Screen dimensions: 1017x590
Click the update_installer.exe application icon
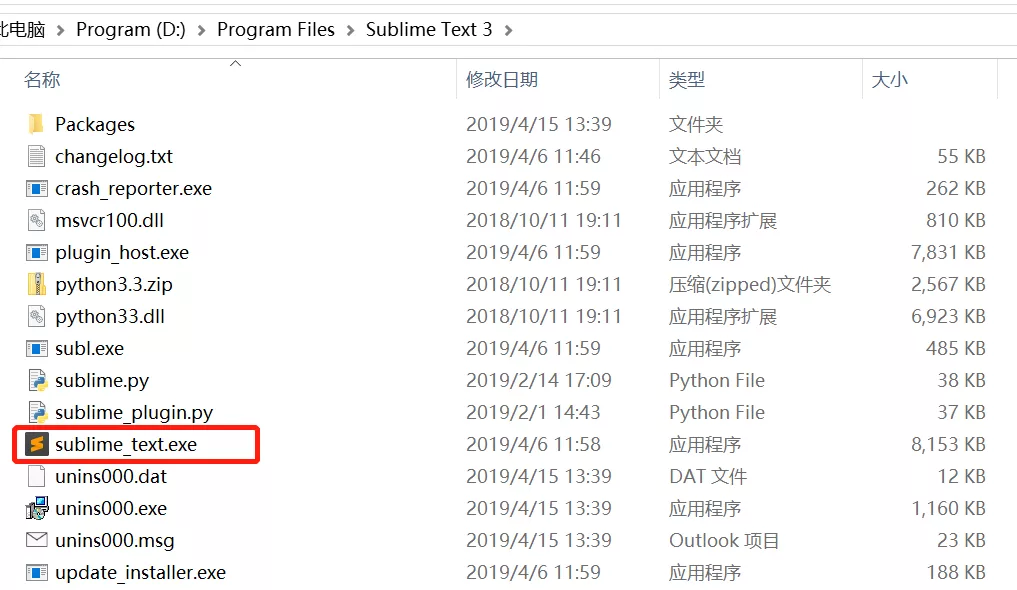coord(36,572)
